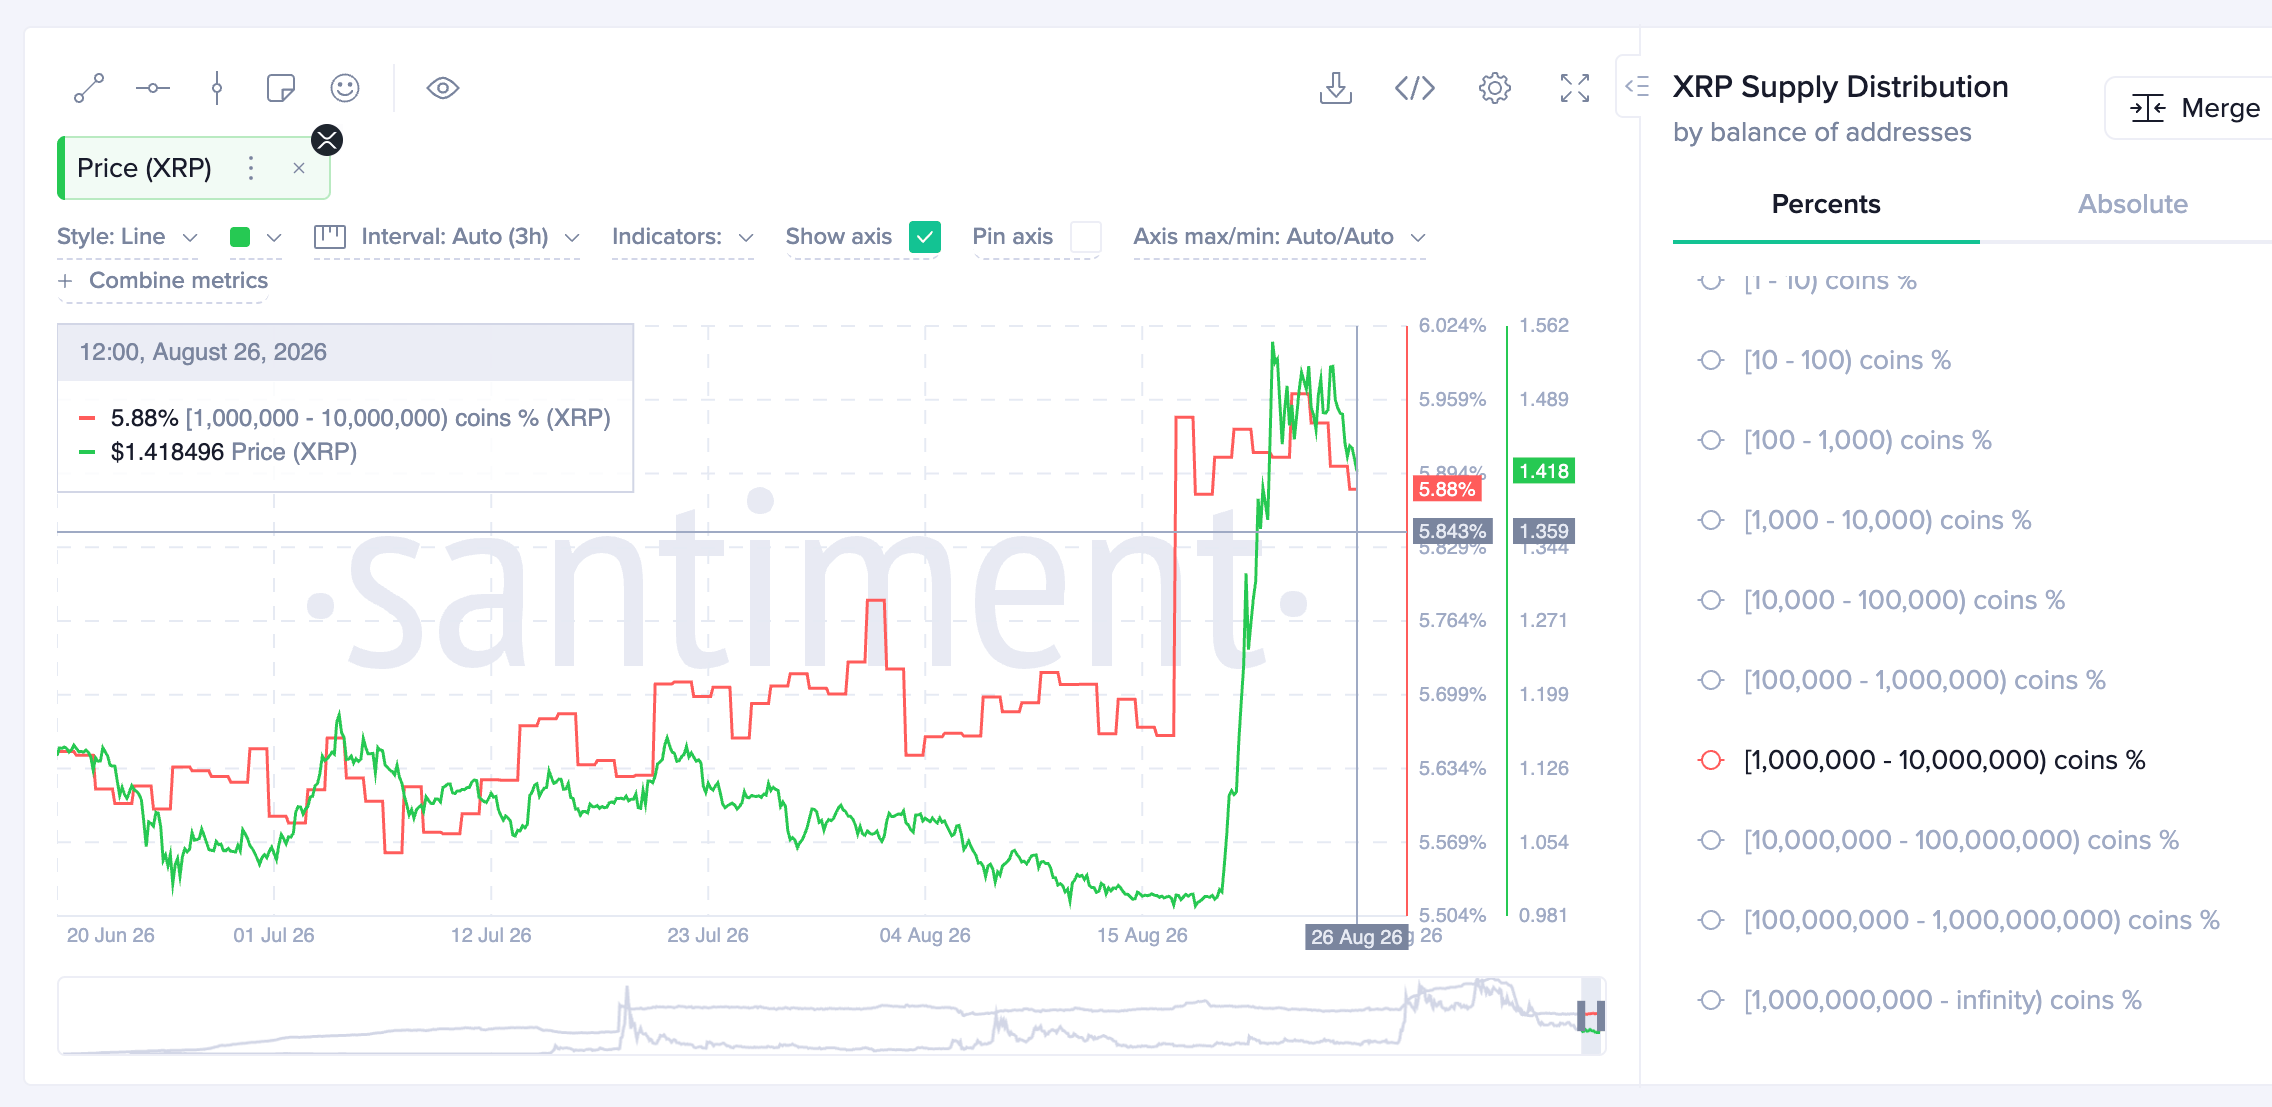Toggle [100,000 - 1,000,000) coins % metric
Image resolution: width=2272 pixels, height=1107 pixels.
pos(1902,680)
